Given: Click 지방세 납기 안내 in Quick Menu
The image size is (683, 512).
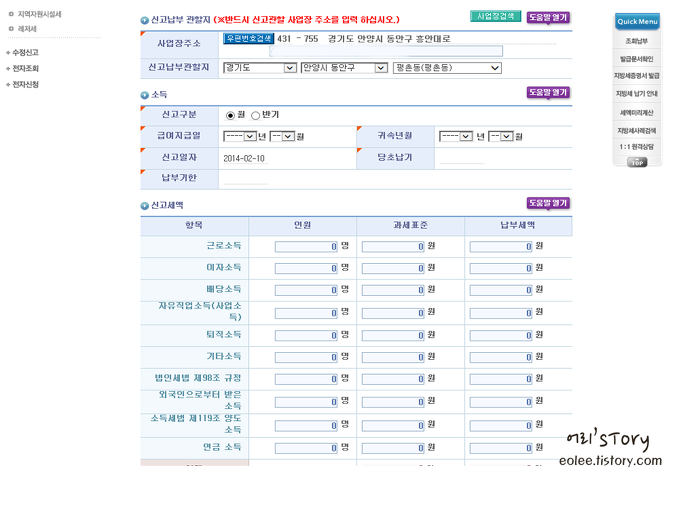Looking at the screenshot, I should tap(637, 94).
